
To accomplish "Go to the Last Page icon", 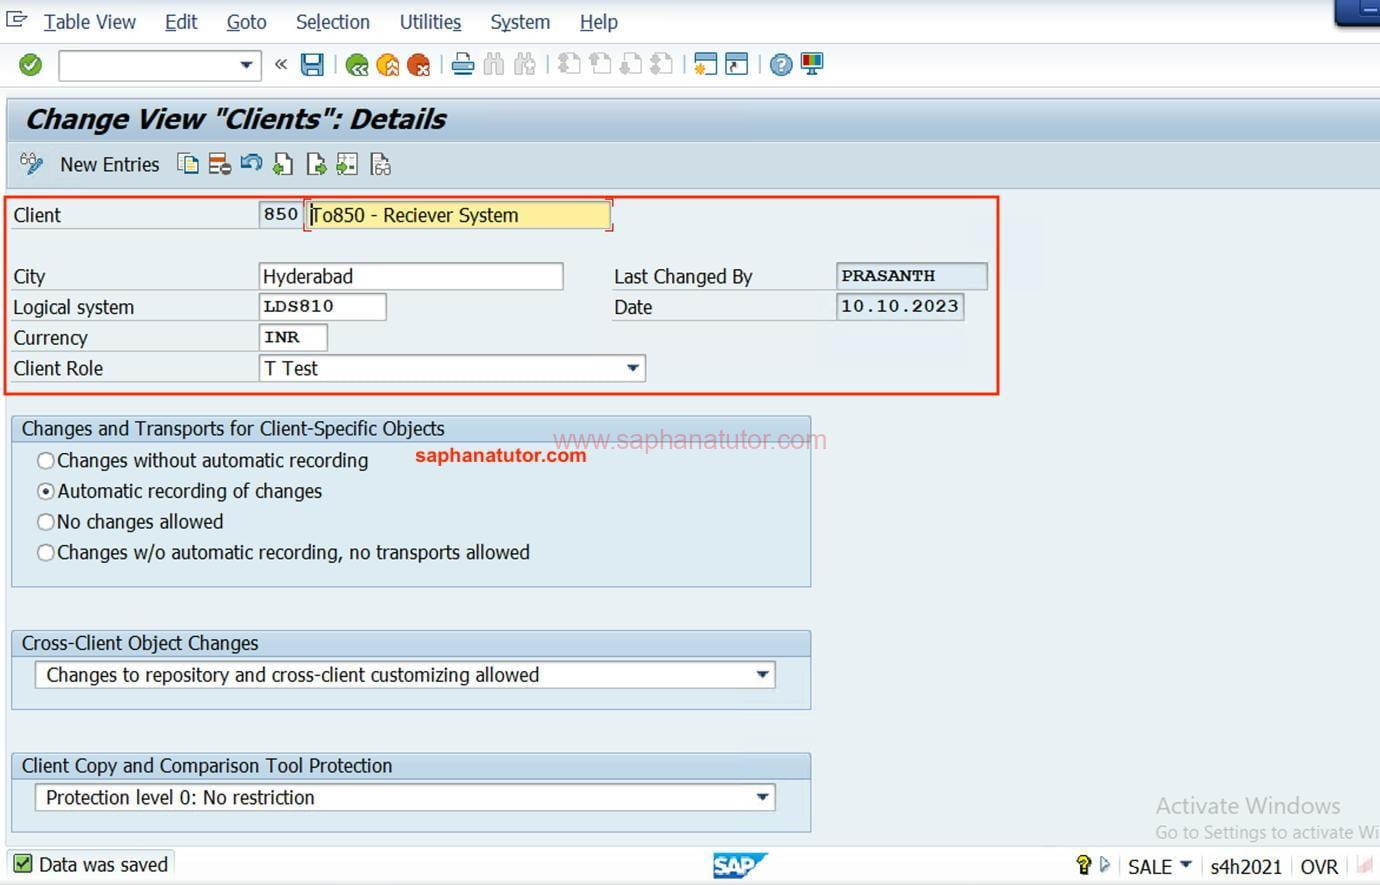I will coord(662,65).
